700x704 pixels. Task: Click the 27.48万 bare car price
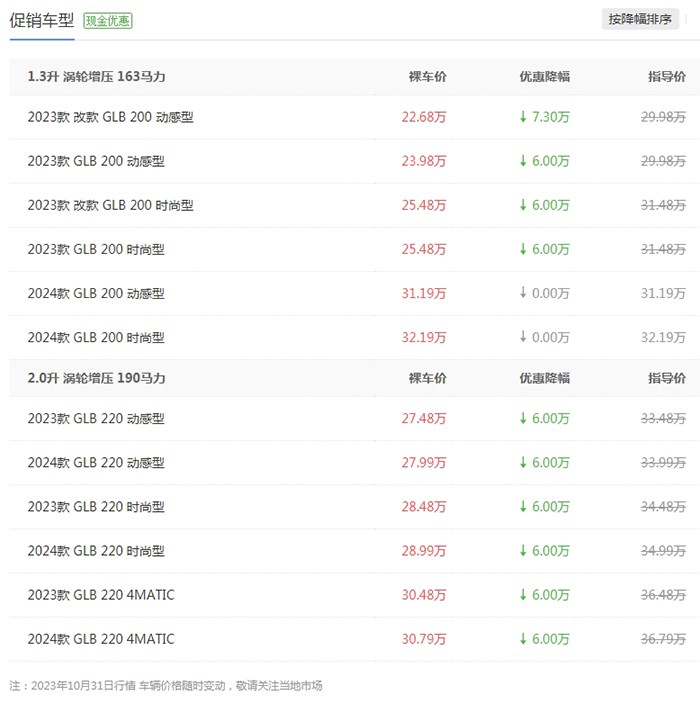click(424, 418)
